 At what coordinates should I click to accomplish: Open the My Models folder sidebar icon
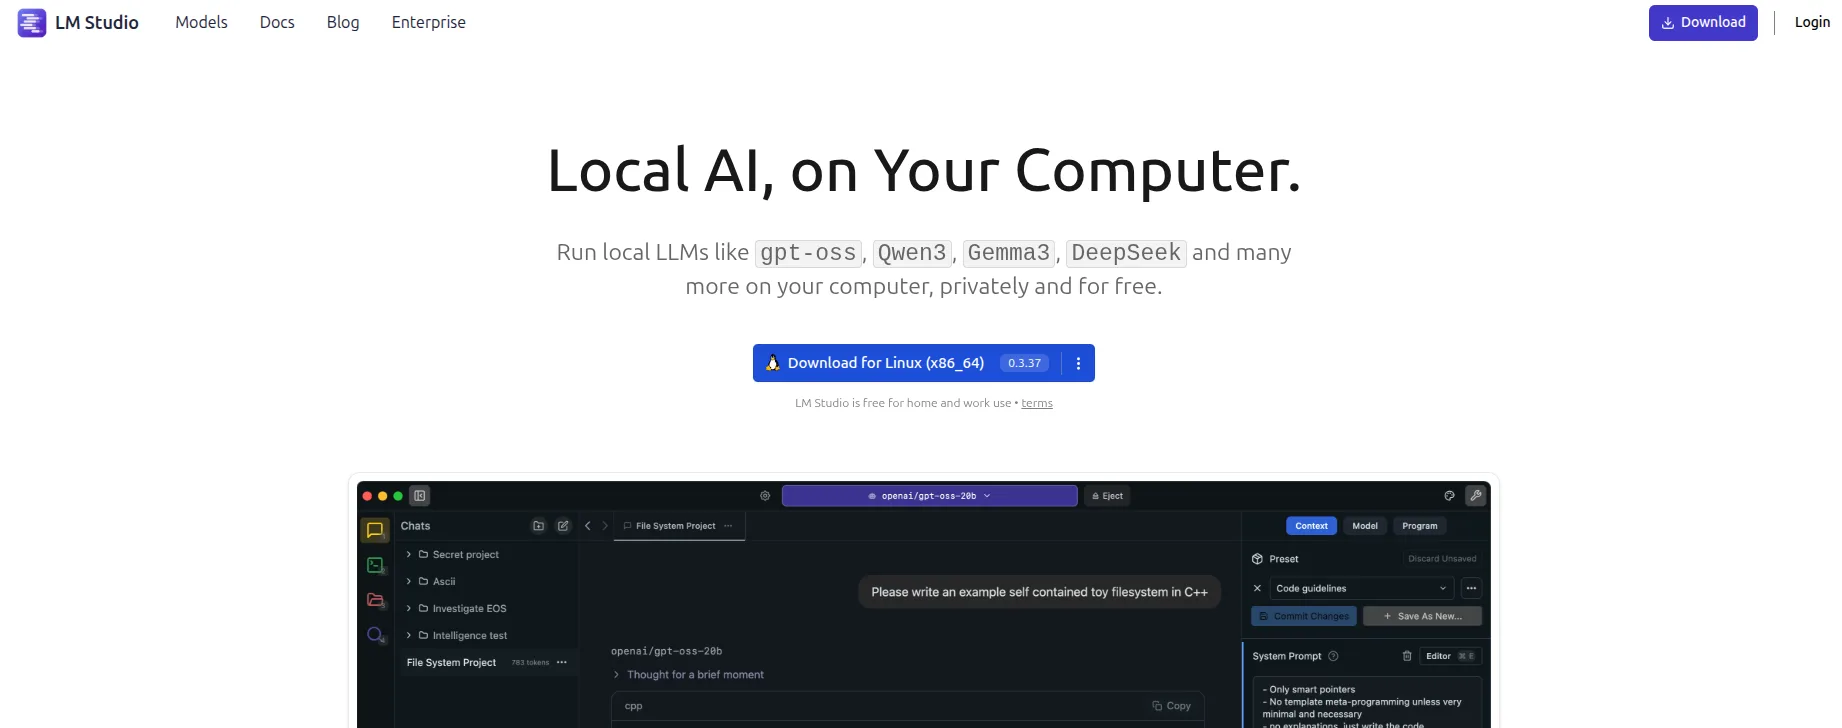[x=375, y=600]
